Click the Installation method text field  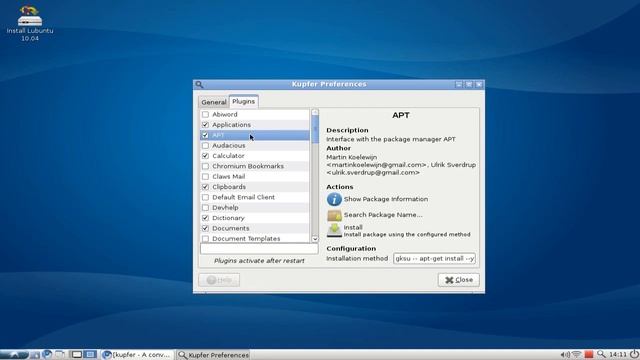pos(434,259)
